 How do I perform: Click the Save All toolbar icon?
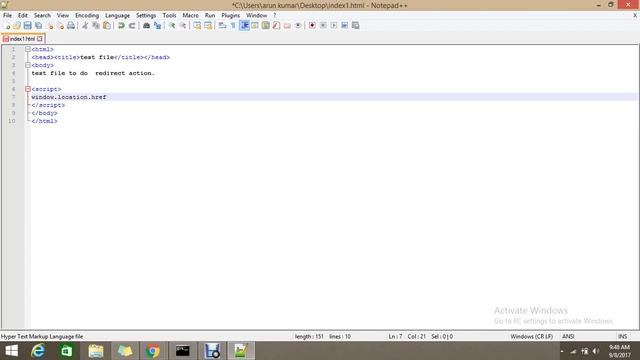(38, 26)
